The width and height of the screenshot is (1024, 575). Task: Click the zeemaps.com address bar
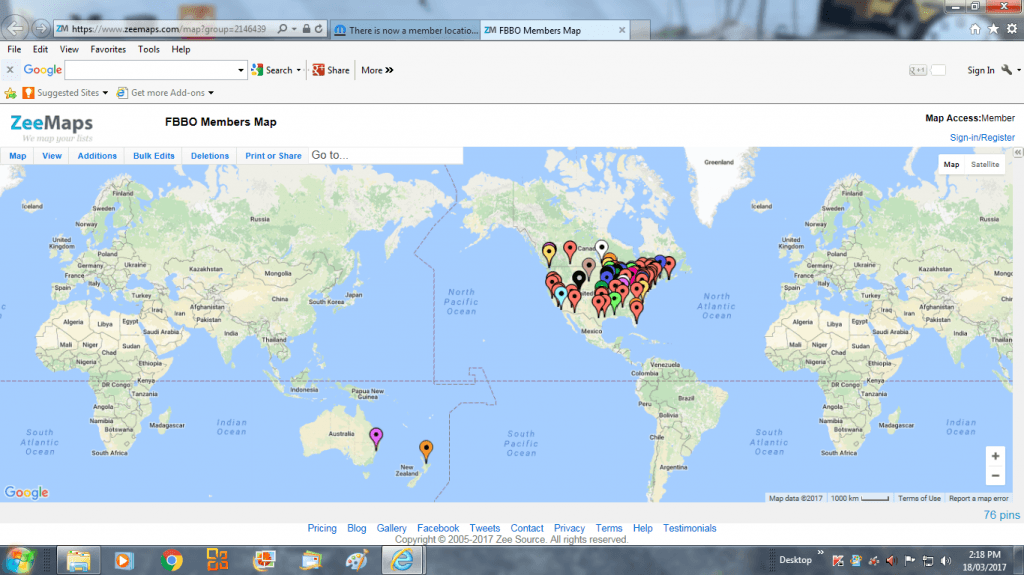(168, 29)
